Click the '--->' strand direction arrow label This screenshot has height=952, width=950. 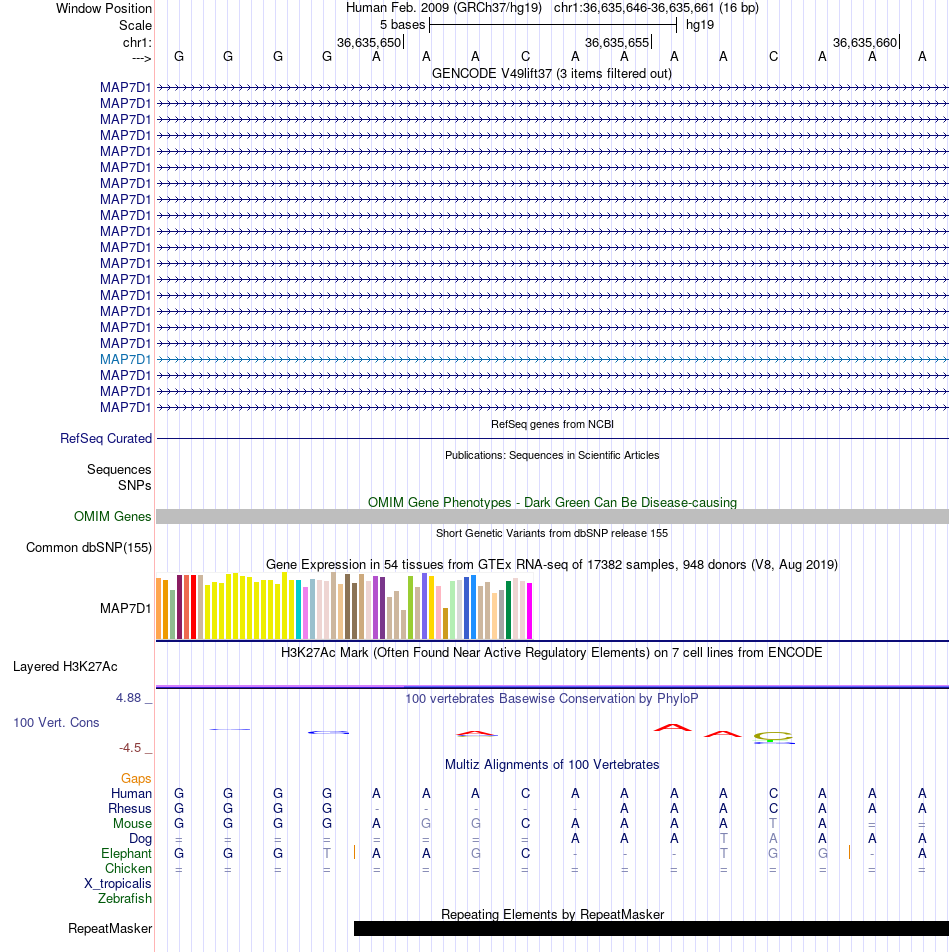click(141, 58)
